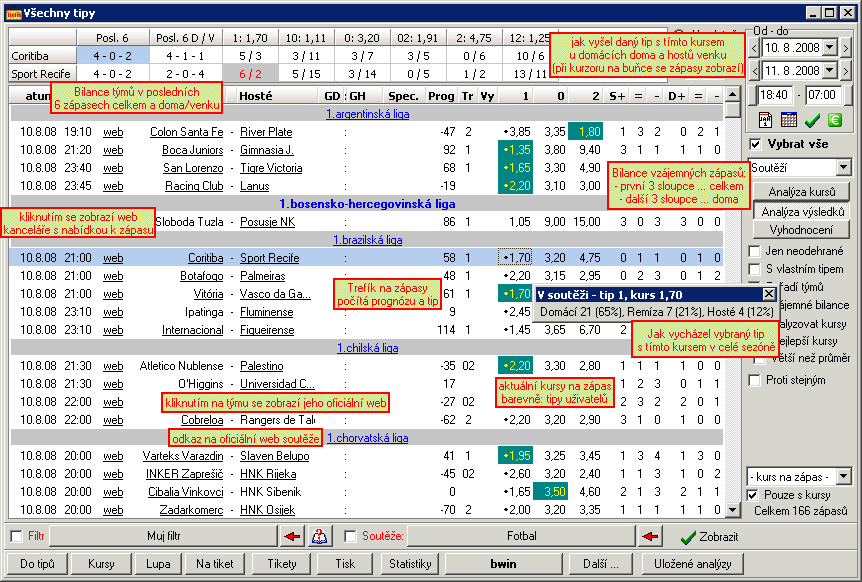Viewport: 862px width, 582px height.
Task: Open the 1.brazilská liga link
Action: (367, 240)
